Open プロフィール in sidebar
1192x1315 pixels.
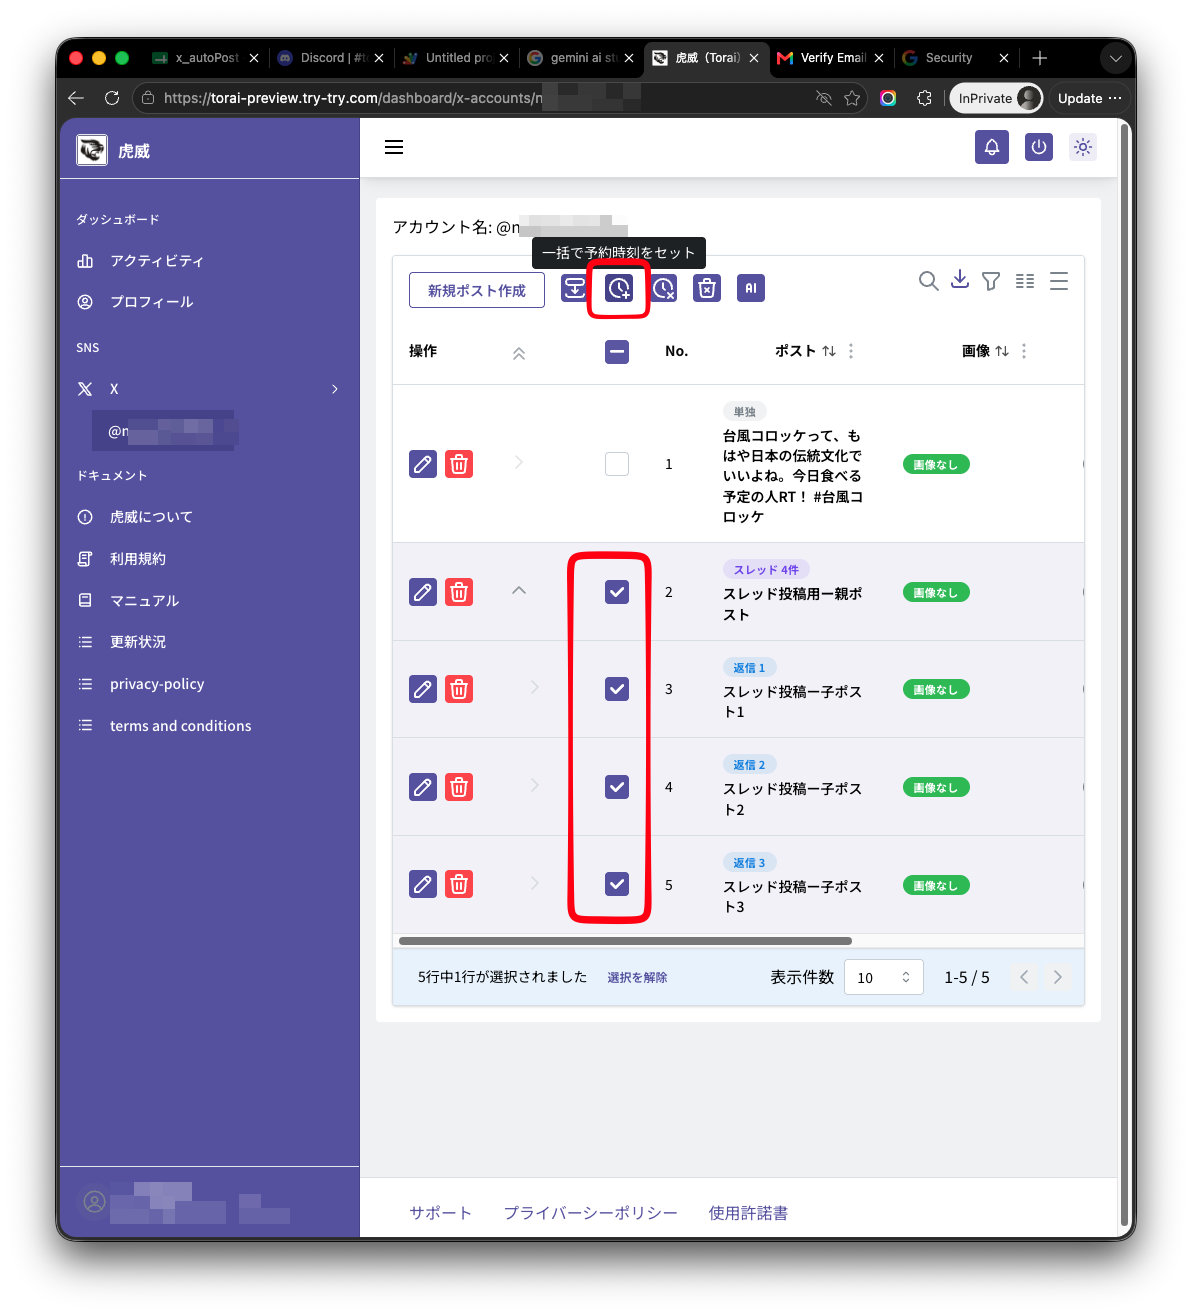pyautogui.click(x=152, y=302)
